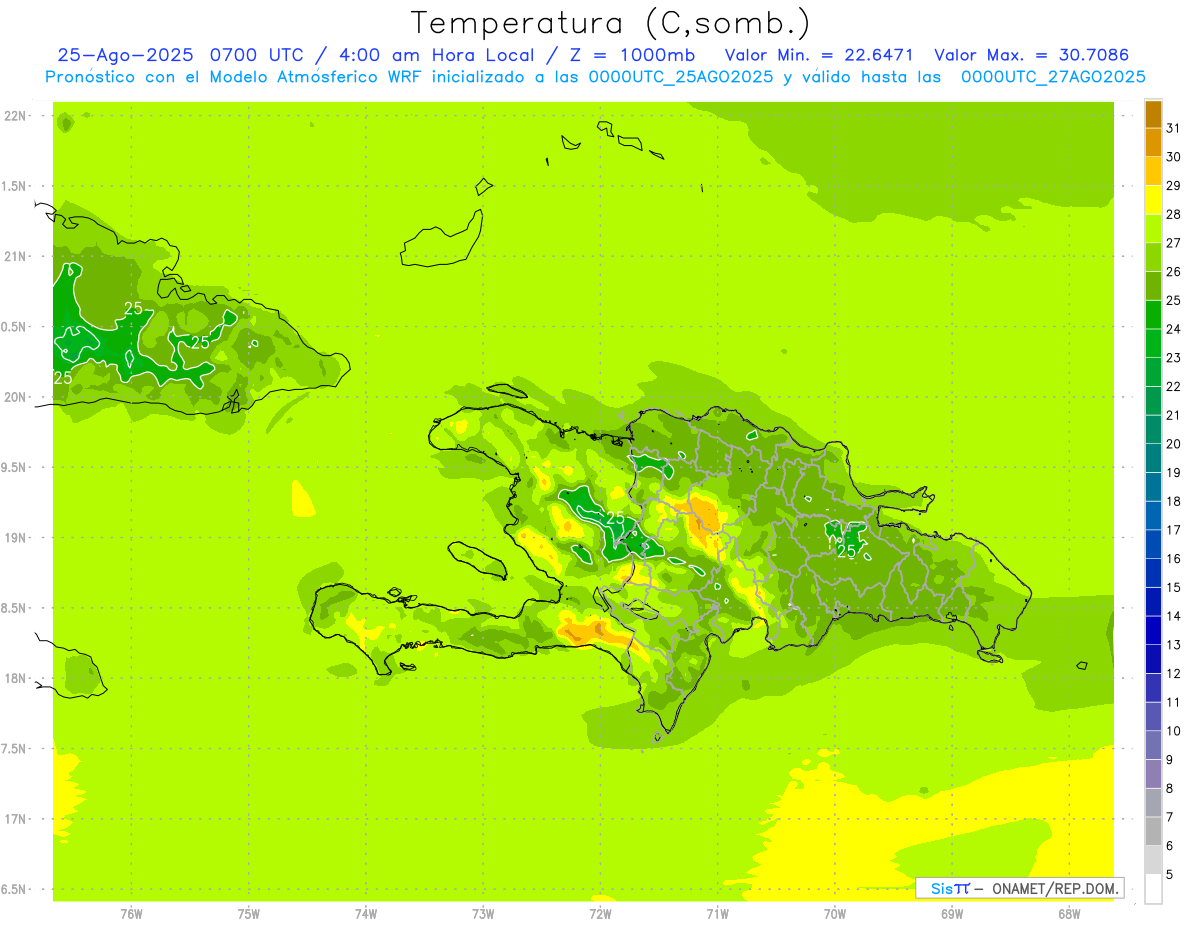Click legend swatch between 29 and 30

[1153, 171]
